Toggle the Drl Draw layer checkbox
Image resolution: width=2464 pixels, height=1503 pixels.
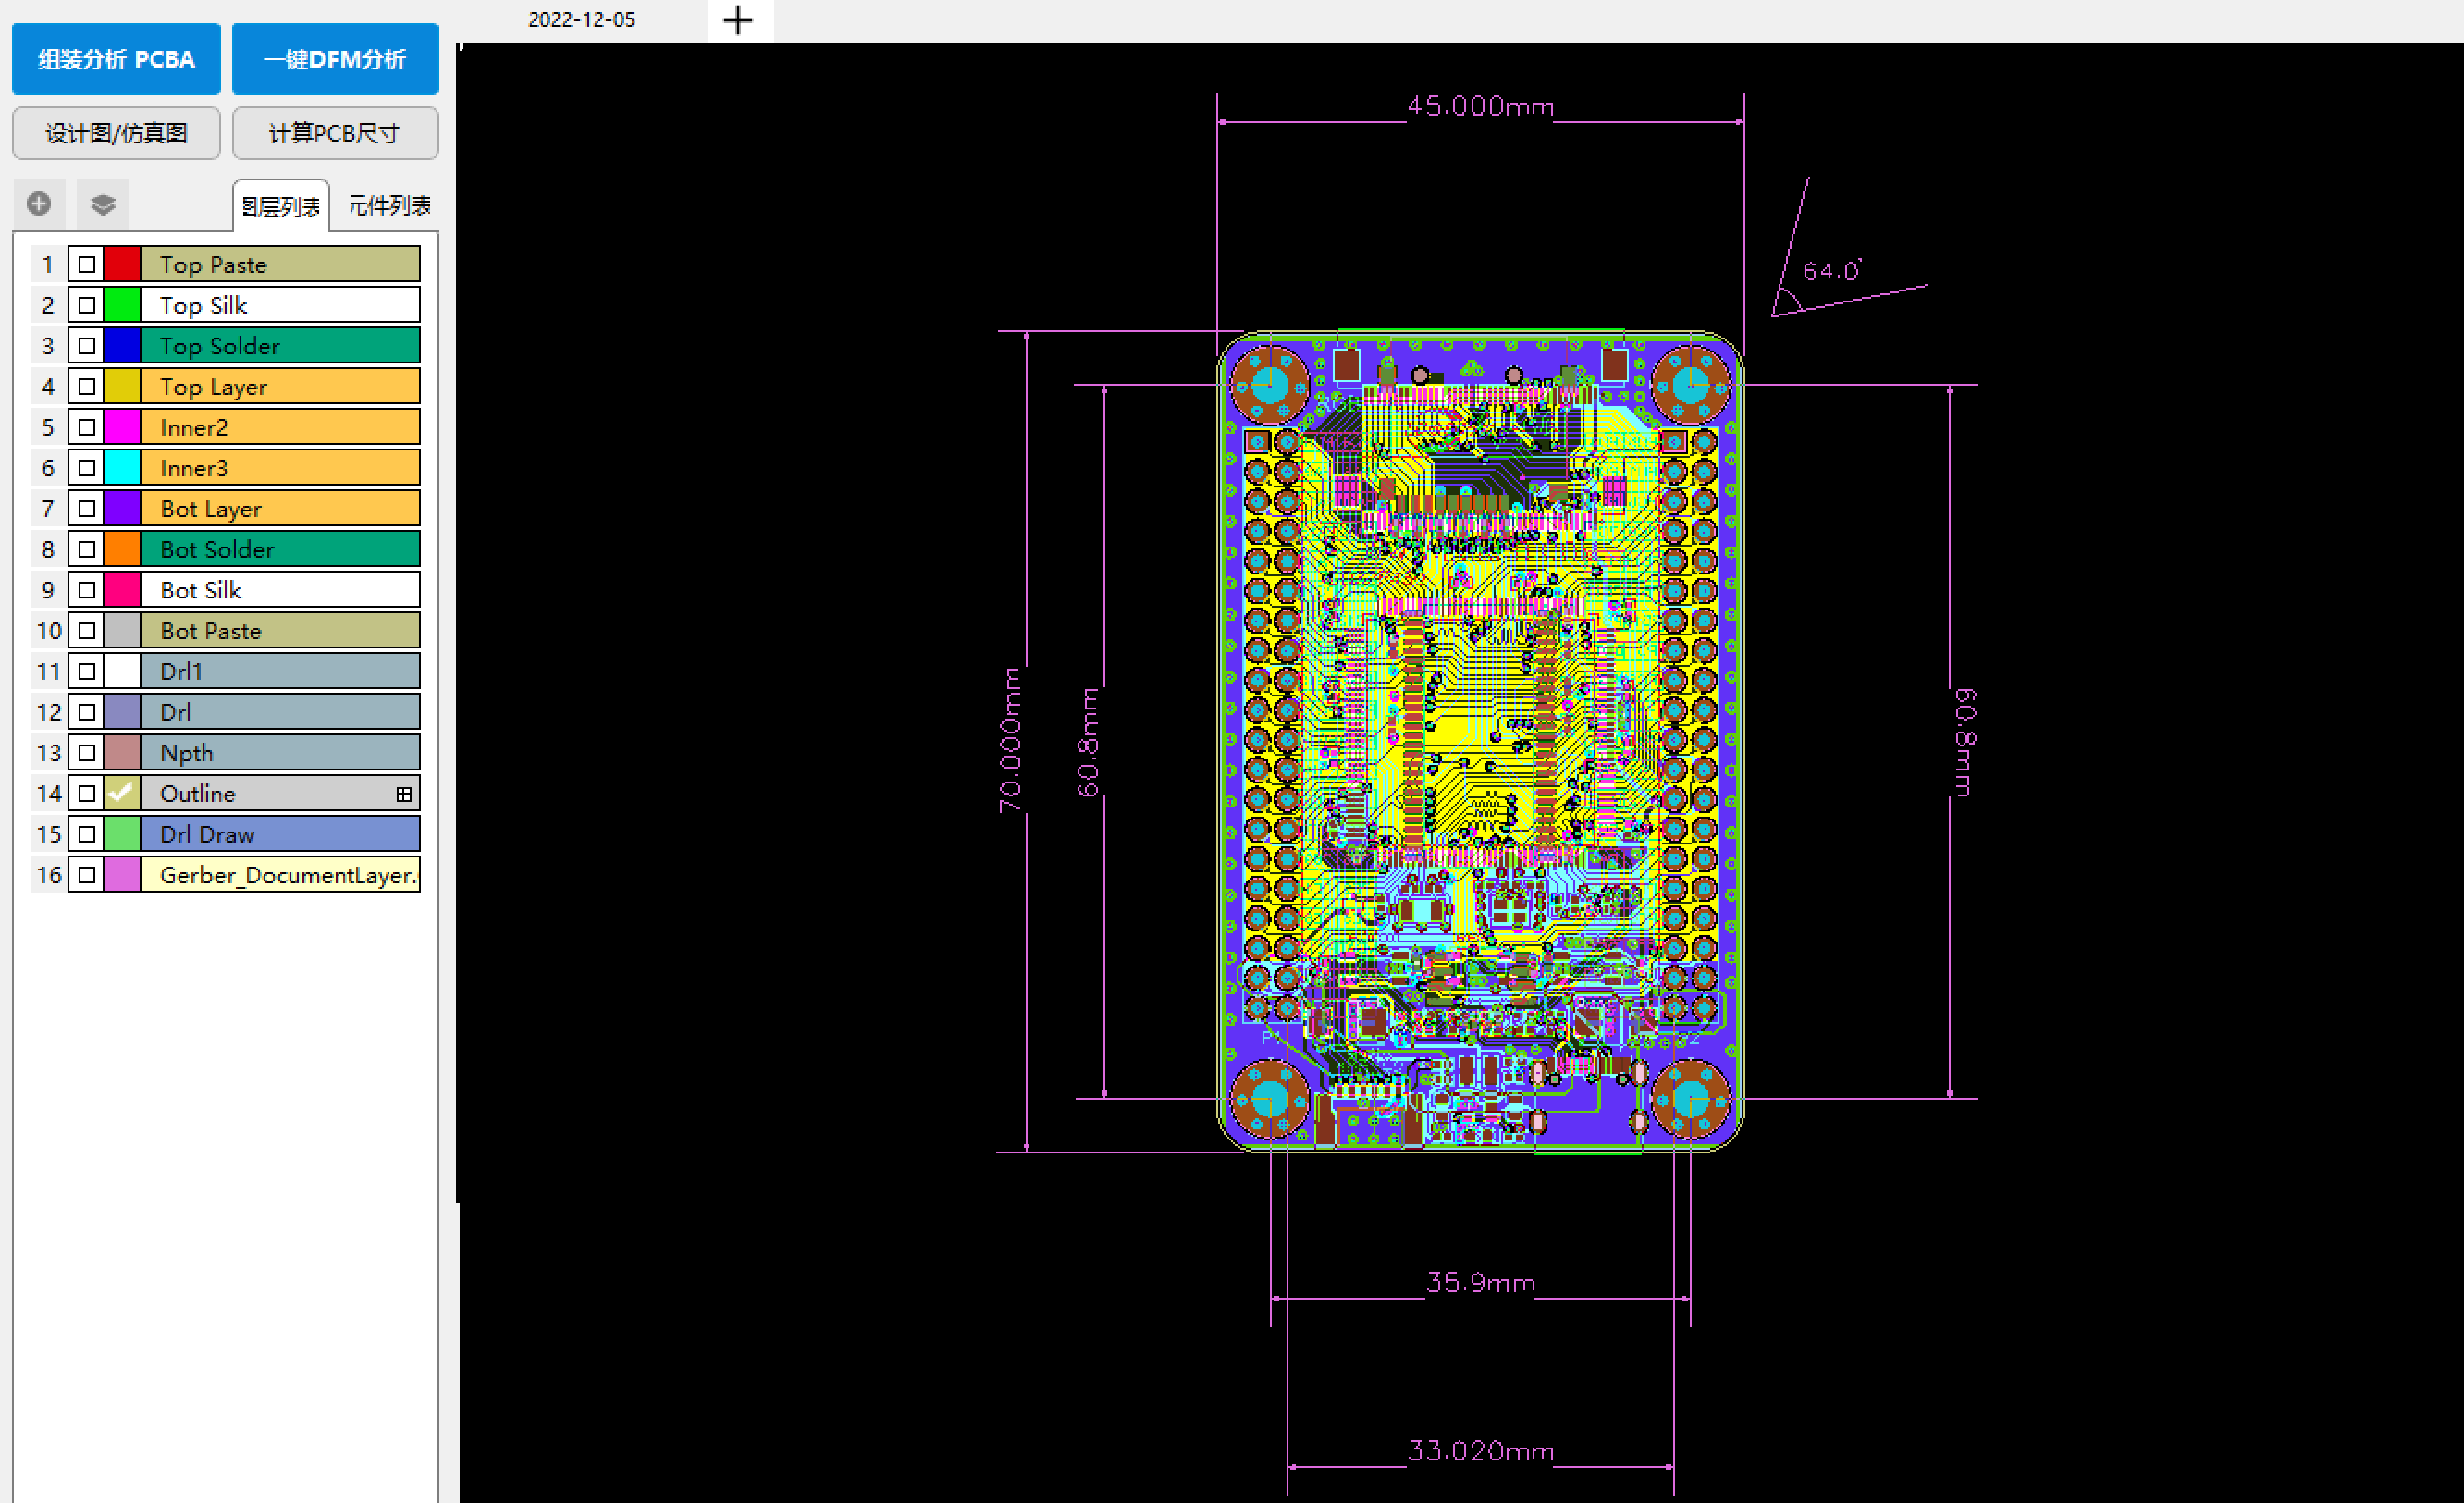(x=86, y=833)
